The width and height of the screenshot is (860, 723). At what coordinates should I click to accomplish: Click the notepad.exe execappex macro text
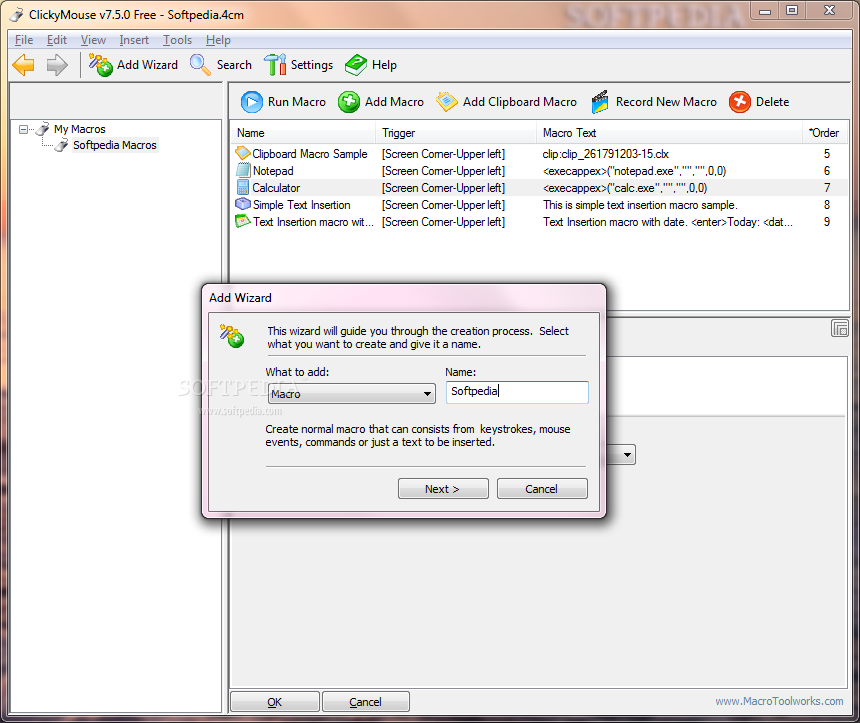635,171
